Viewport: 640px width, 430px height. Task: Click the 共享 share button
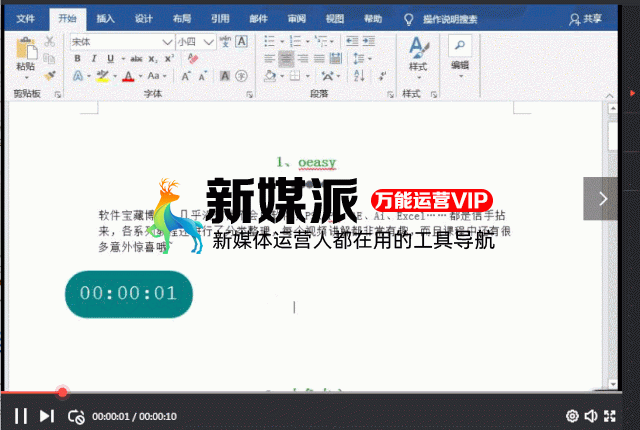click(x=586, y=19)
